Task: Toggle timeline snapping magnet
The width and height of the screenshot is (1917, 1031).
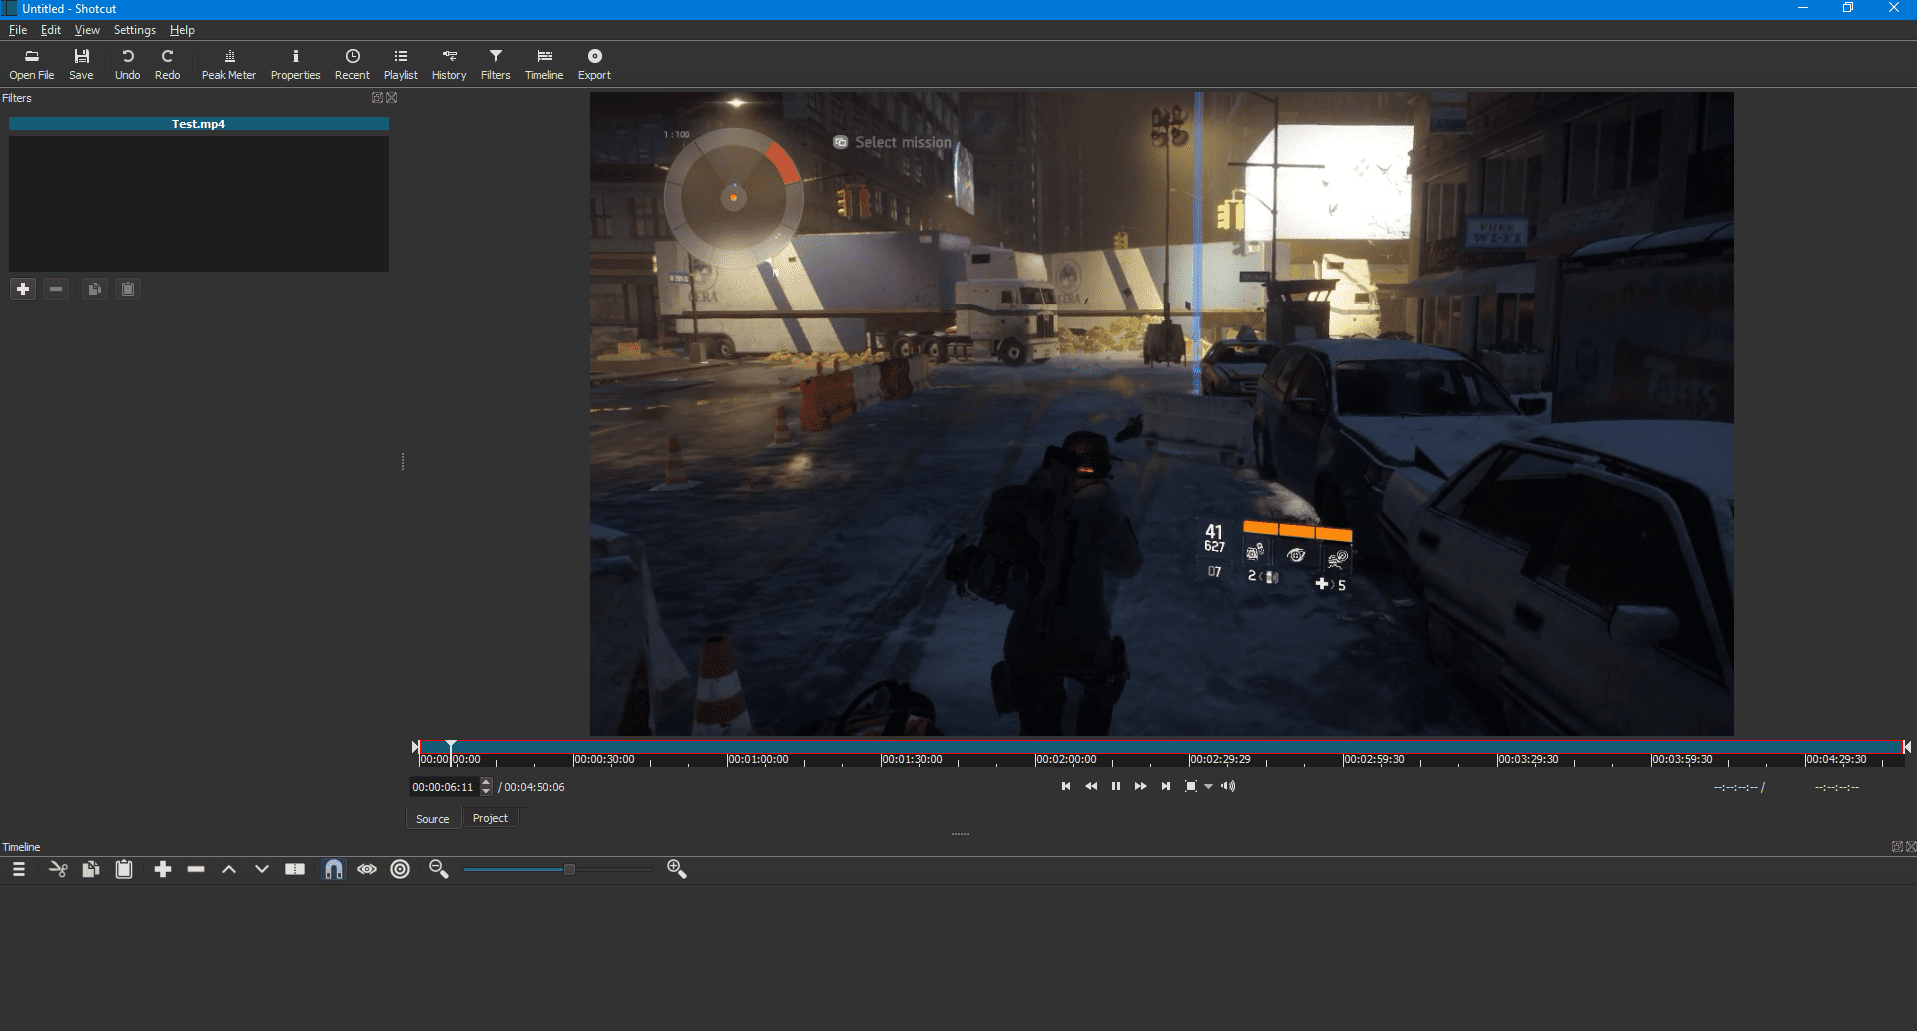Action: coord(334,869)
